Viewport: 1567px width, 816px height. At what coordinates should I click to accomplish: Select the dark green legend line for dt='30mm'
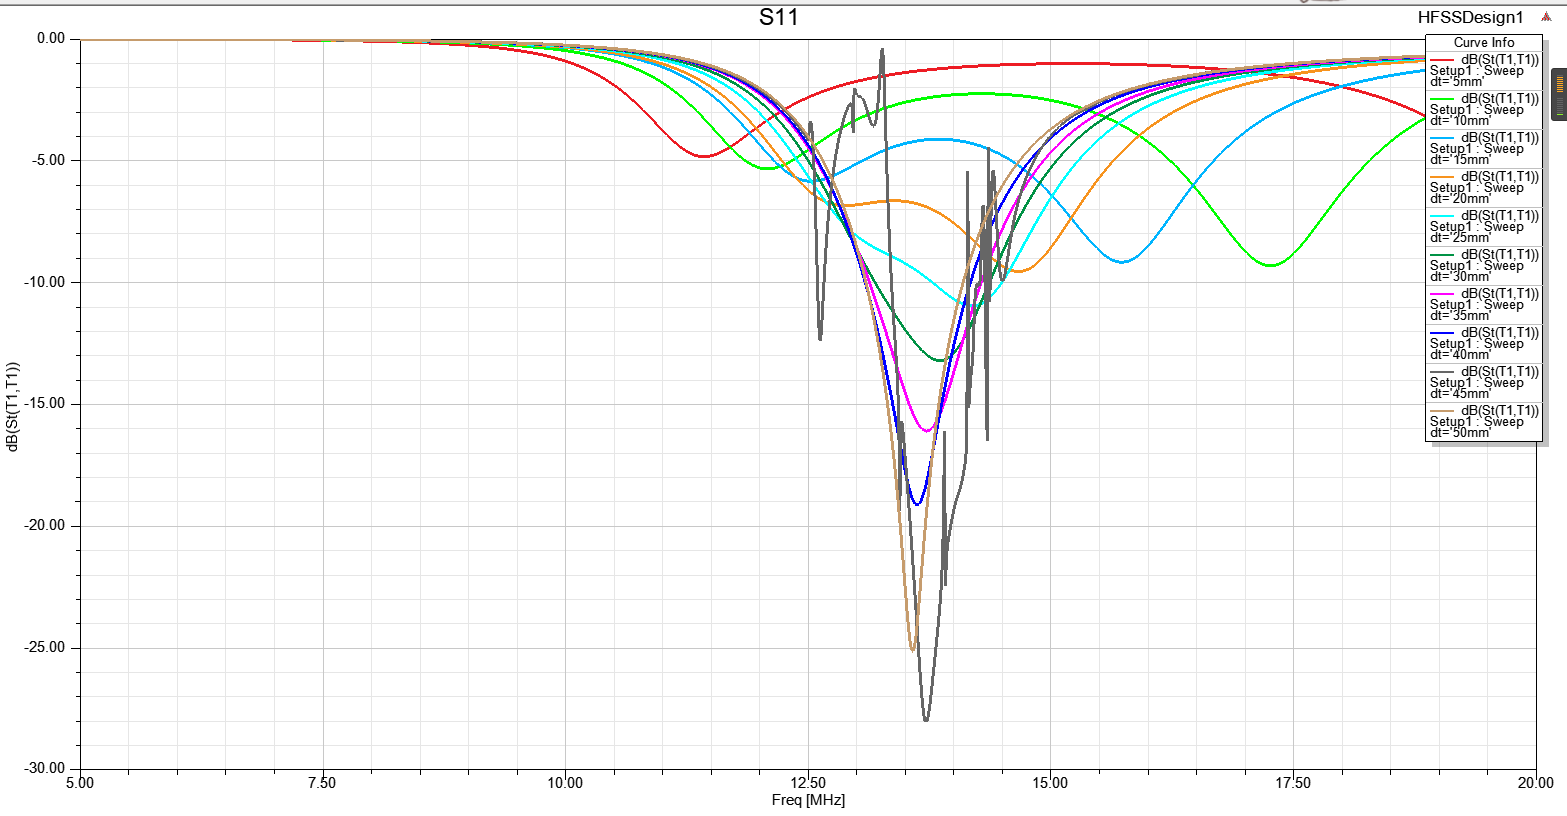click(x=1444, y=254)
